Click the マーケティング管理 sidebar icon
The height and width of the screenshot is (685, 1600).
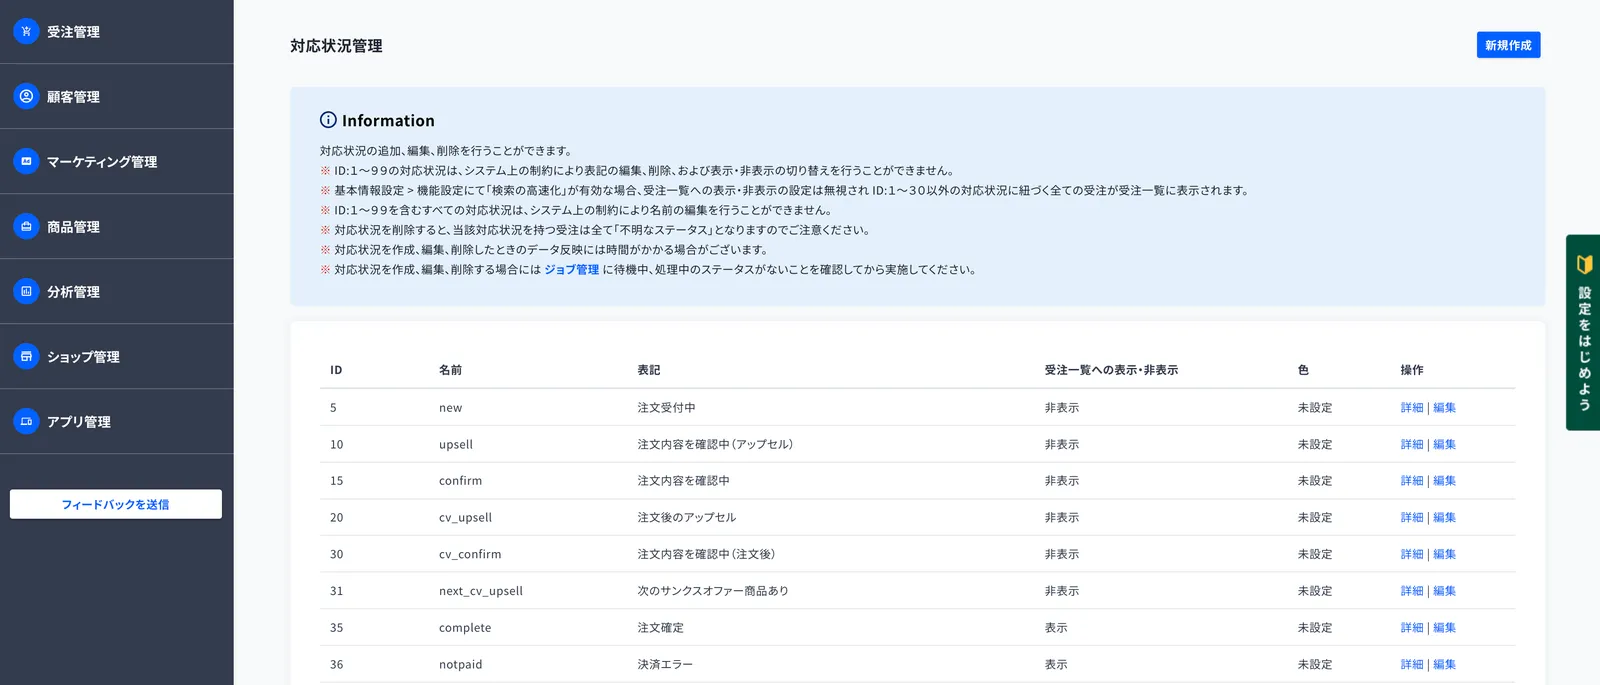click(x=26, y=161)
